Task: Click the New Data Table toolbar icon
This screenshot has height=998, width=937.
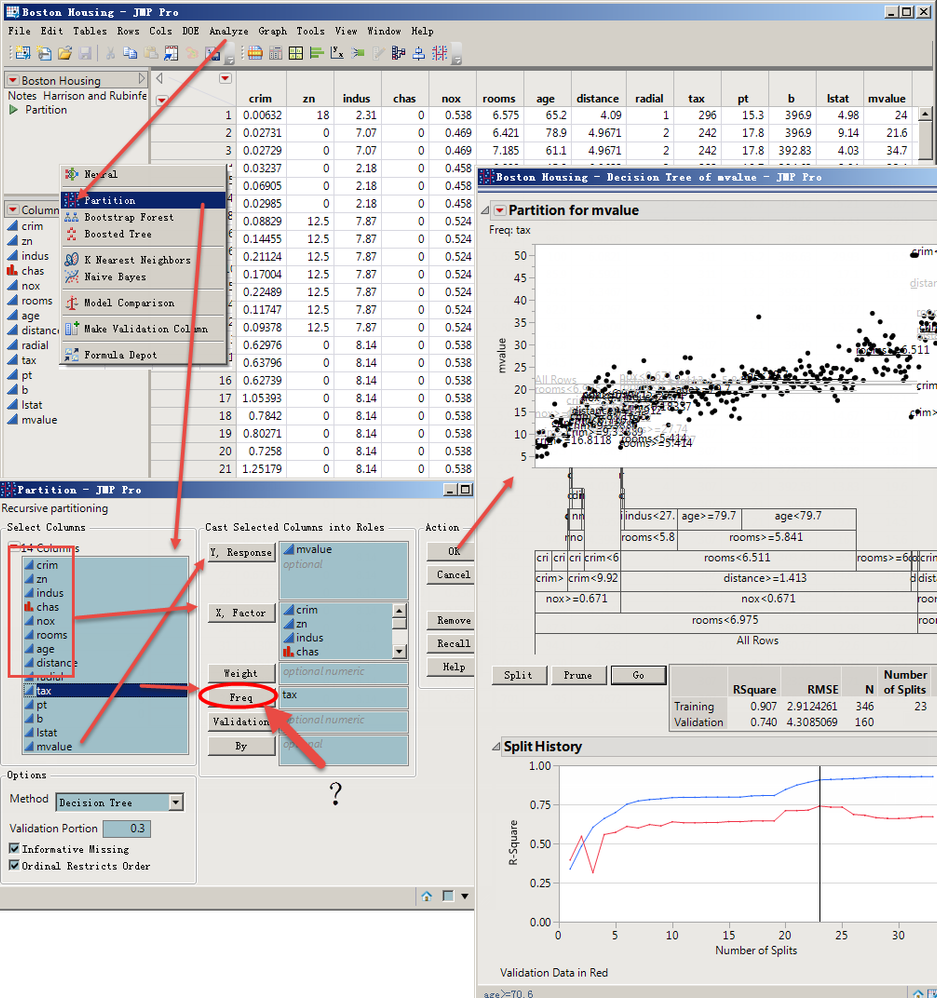Action: (x=23, y=53)
